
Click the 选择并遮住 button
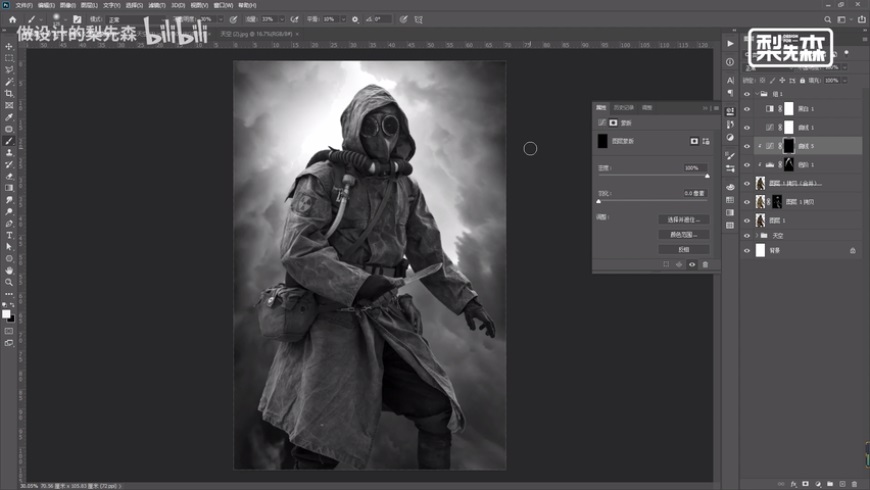tap(684, 220)
